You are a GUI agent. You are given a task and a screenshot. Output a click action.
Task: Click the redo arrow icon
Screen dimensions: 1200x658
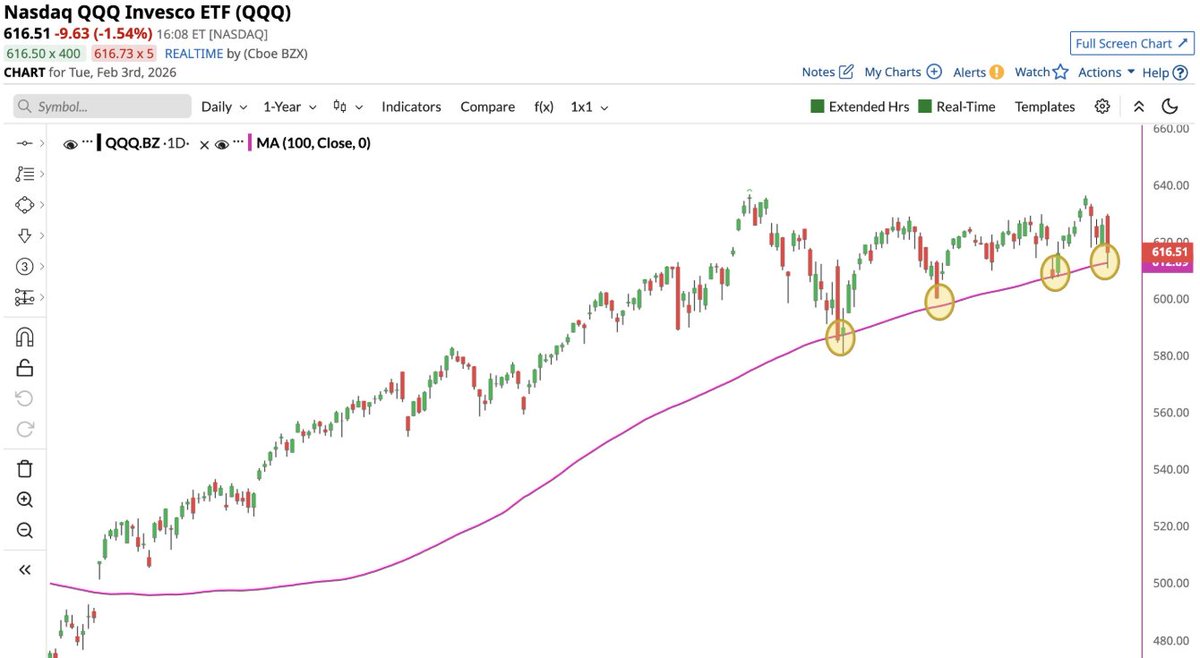pos(25,429)
